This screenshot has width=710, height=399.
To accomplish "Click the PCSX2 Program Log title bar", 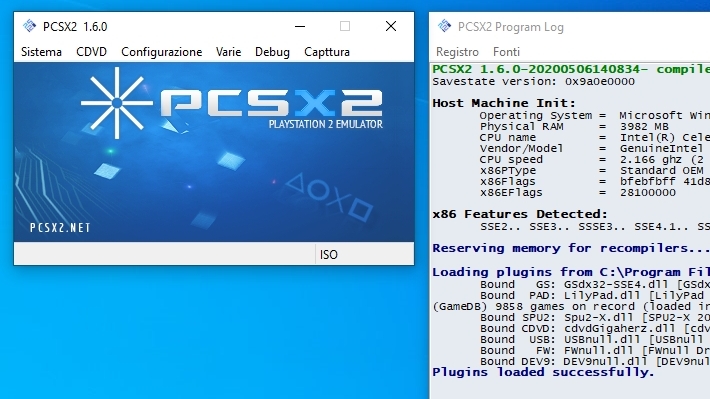I will coord(570,27).
